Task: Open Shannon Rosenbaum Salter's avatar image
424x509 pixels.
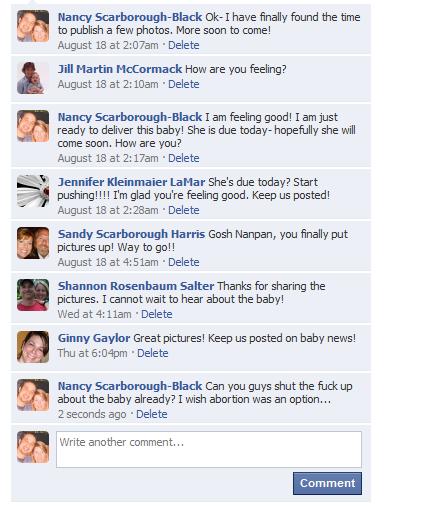Action: pyautogui.click(x=33, y=295)
